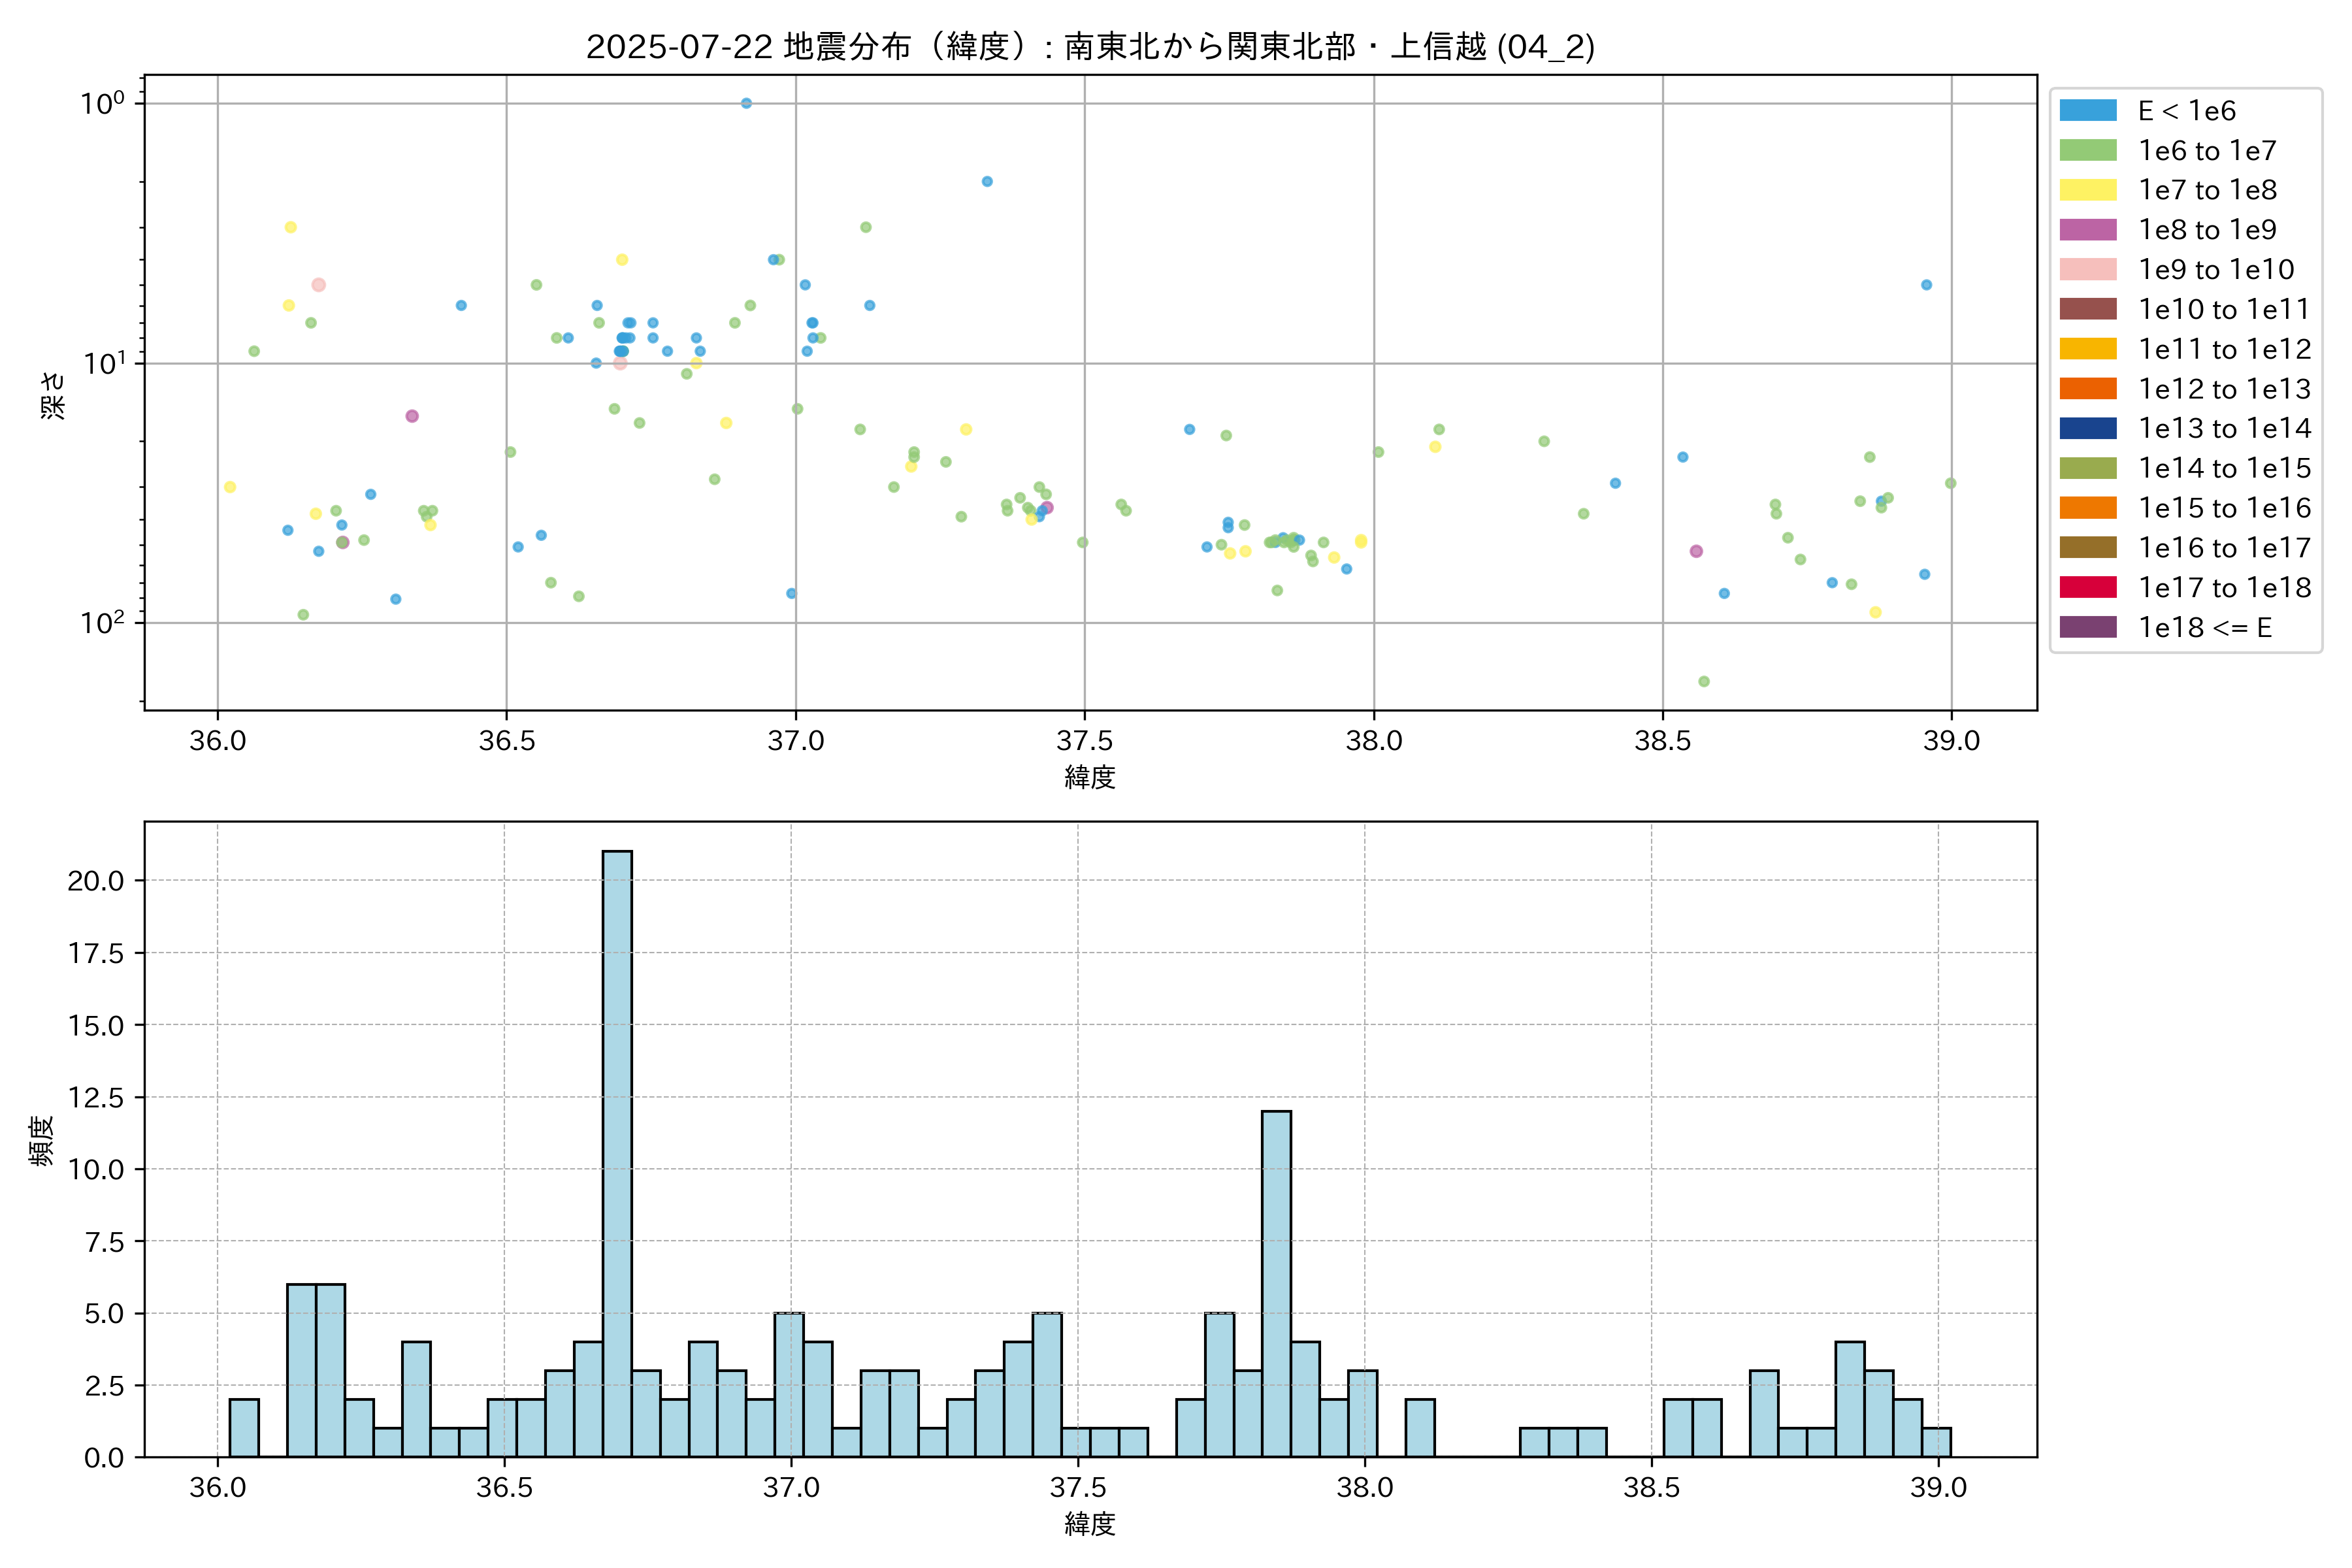Click the 緯度 label under the histogram

pos(1090,1524)
